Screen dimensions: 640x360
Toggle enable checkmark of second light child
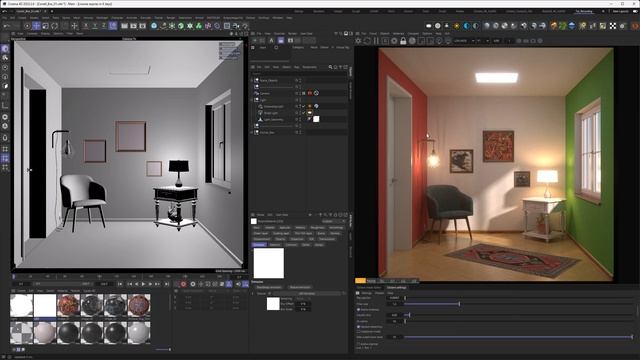click(303, 113)
